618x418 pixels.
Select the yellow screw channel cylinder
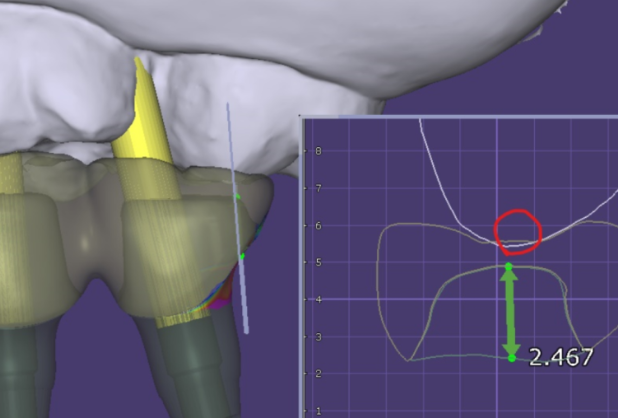(149, 130)
